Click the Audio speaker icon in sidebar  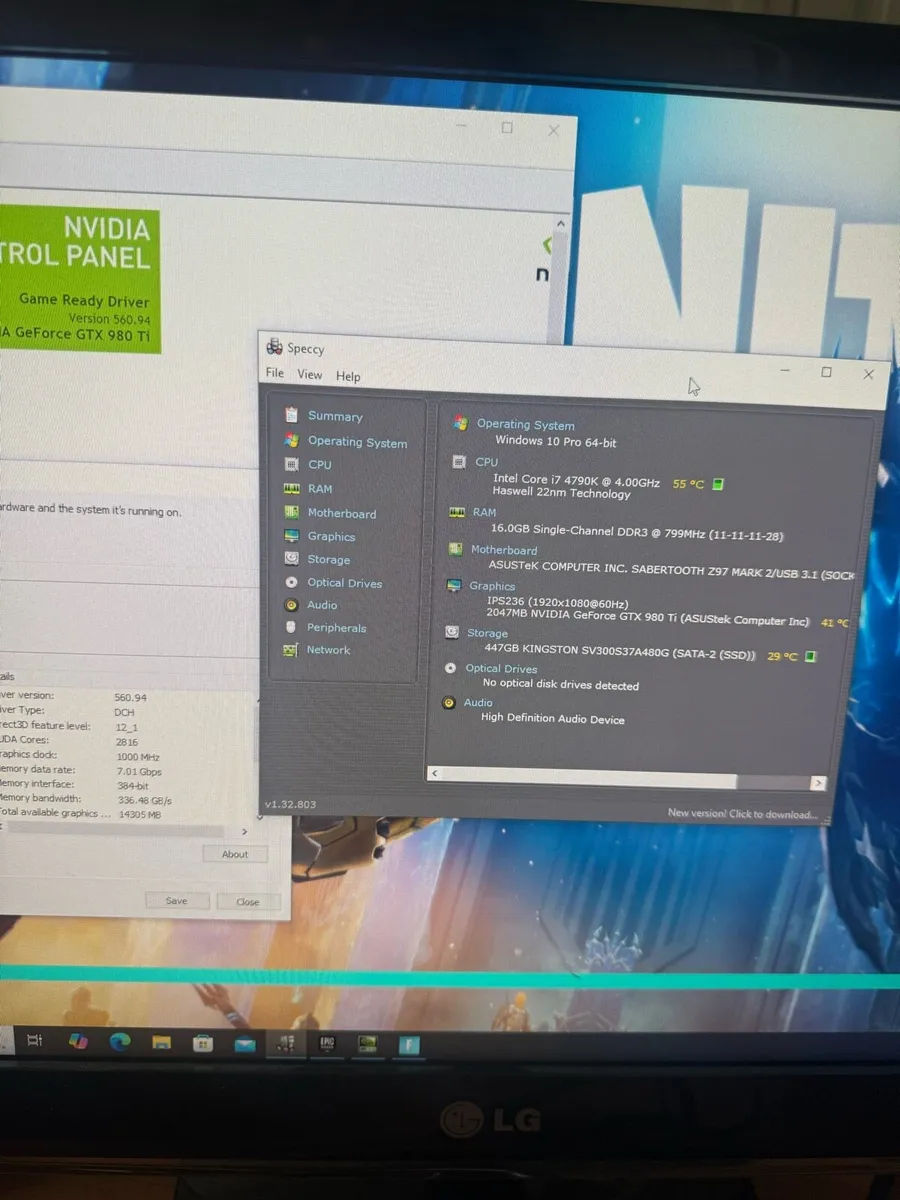tap(291, 605)
